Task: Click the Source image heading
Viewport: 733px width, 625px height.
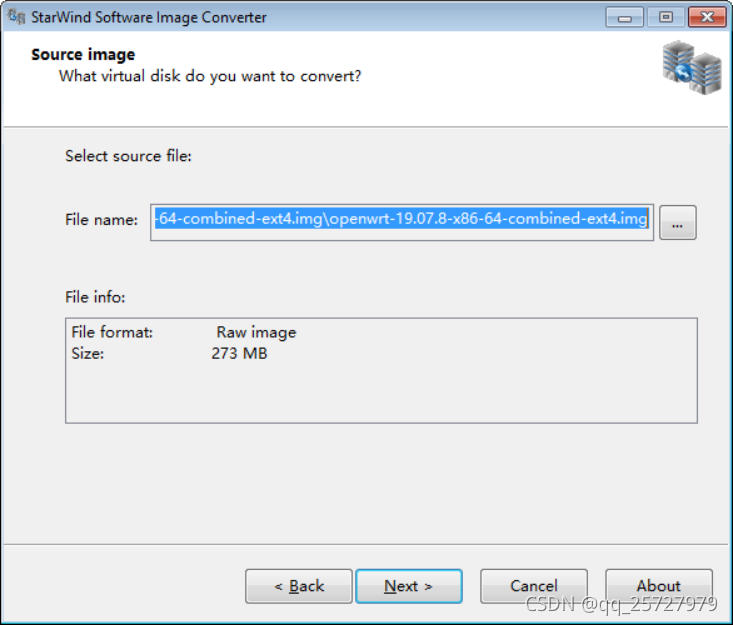Action: pyautogui.click(x=83, y=55)
